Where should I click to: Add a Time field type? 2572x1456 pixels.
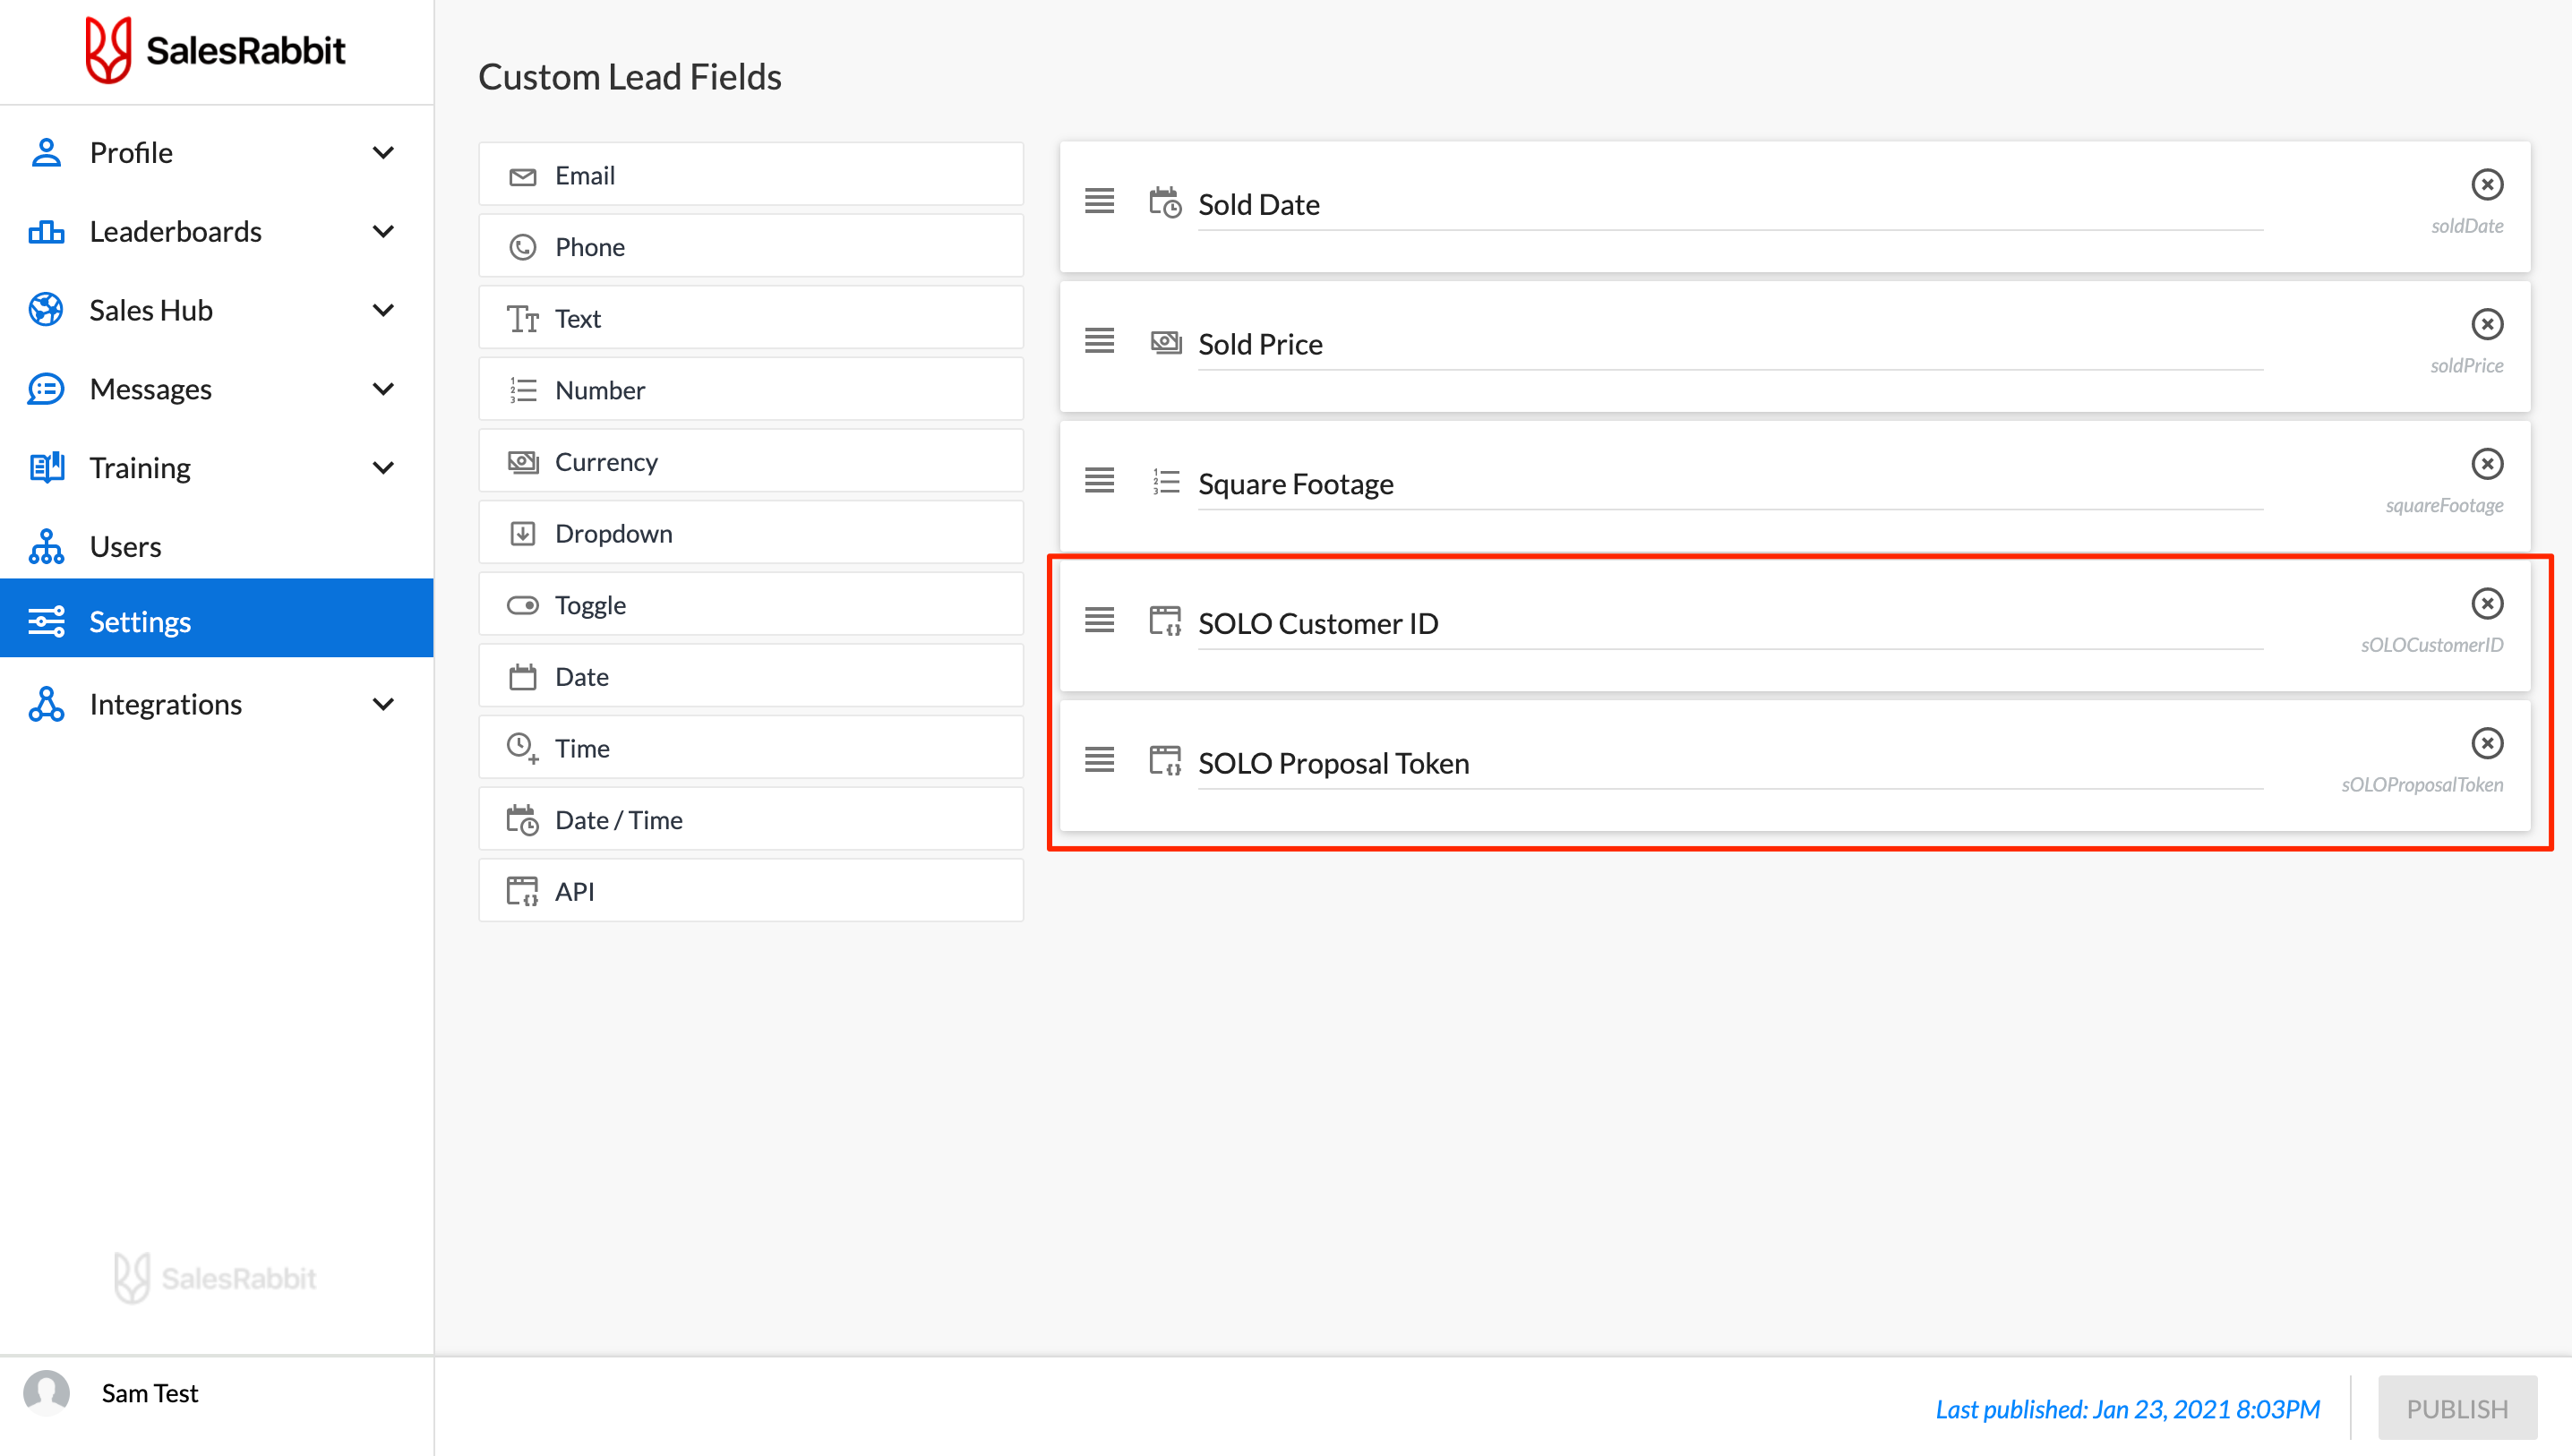coord(751,747)
